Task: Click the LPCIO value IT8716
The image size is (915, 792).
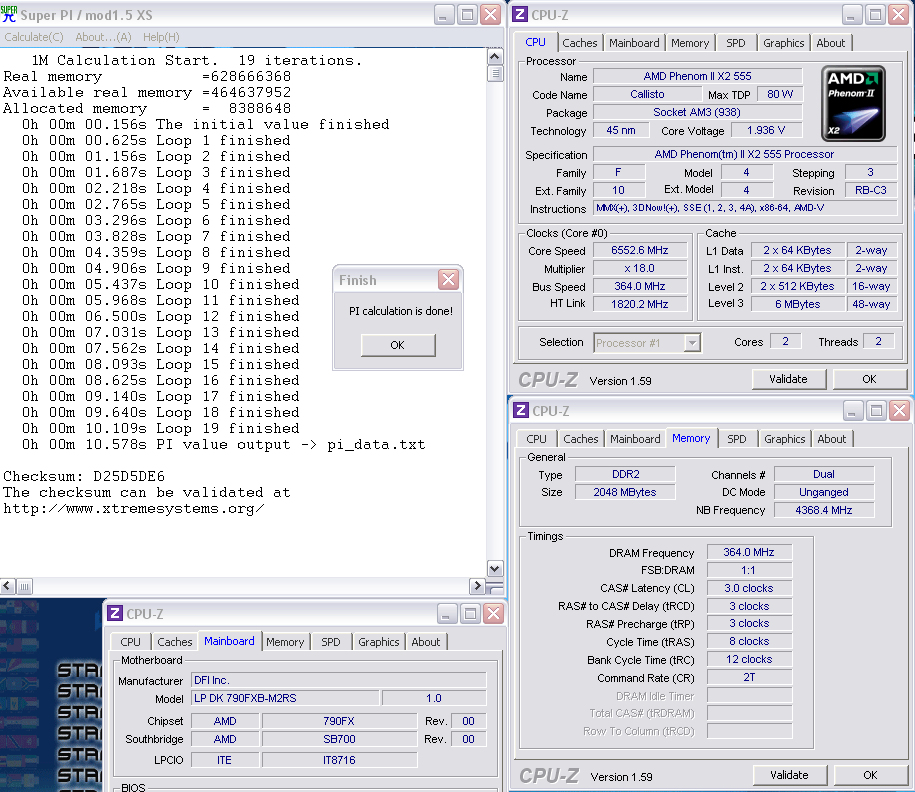Action: click(x=339, y=760)
